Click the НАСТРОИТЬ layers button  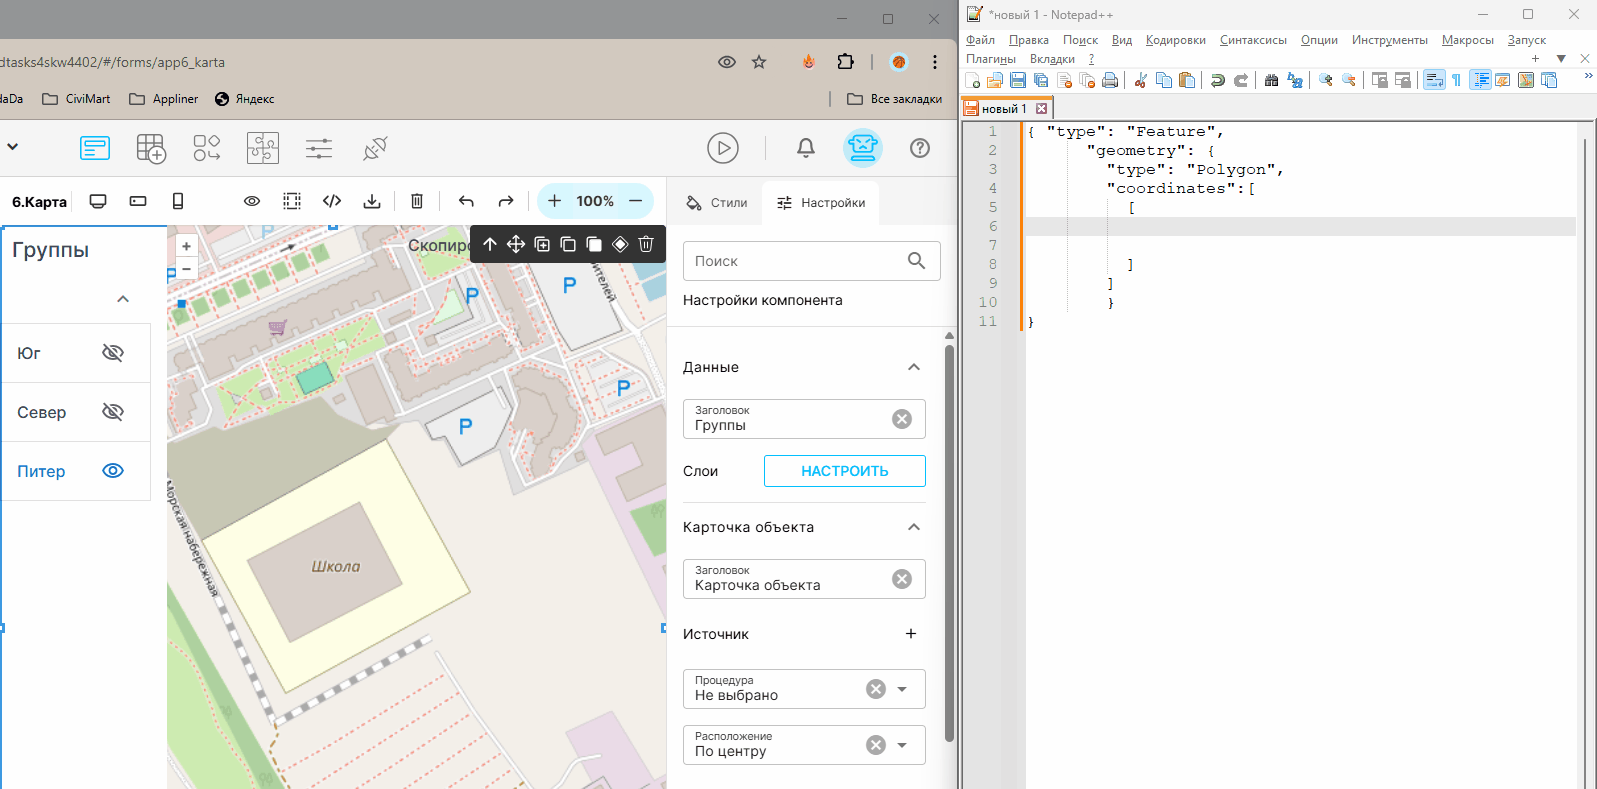pyautogui.click(x=845, y=471)
